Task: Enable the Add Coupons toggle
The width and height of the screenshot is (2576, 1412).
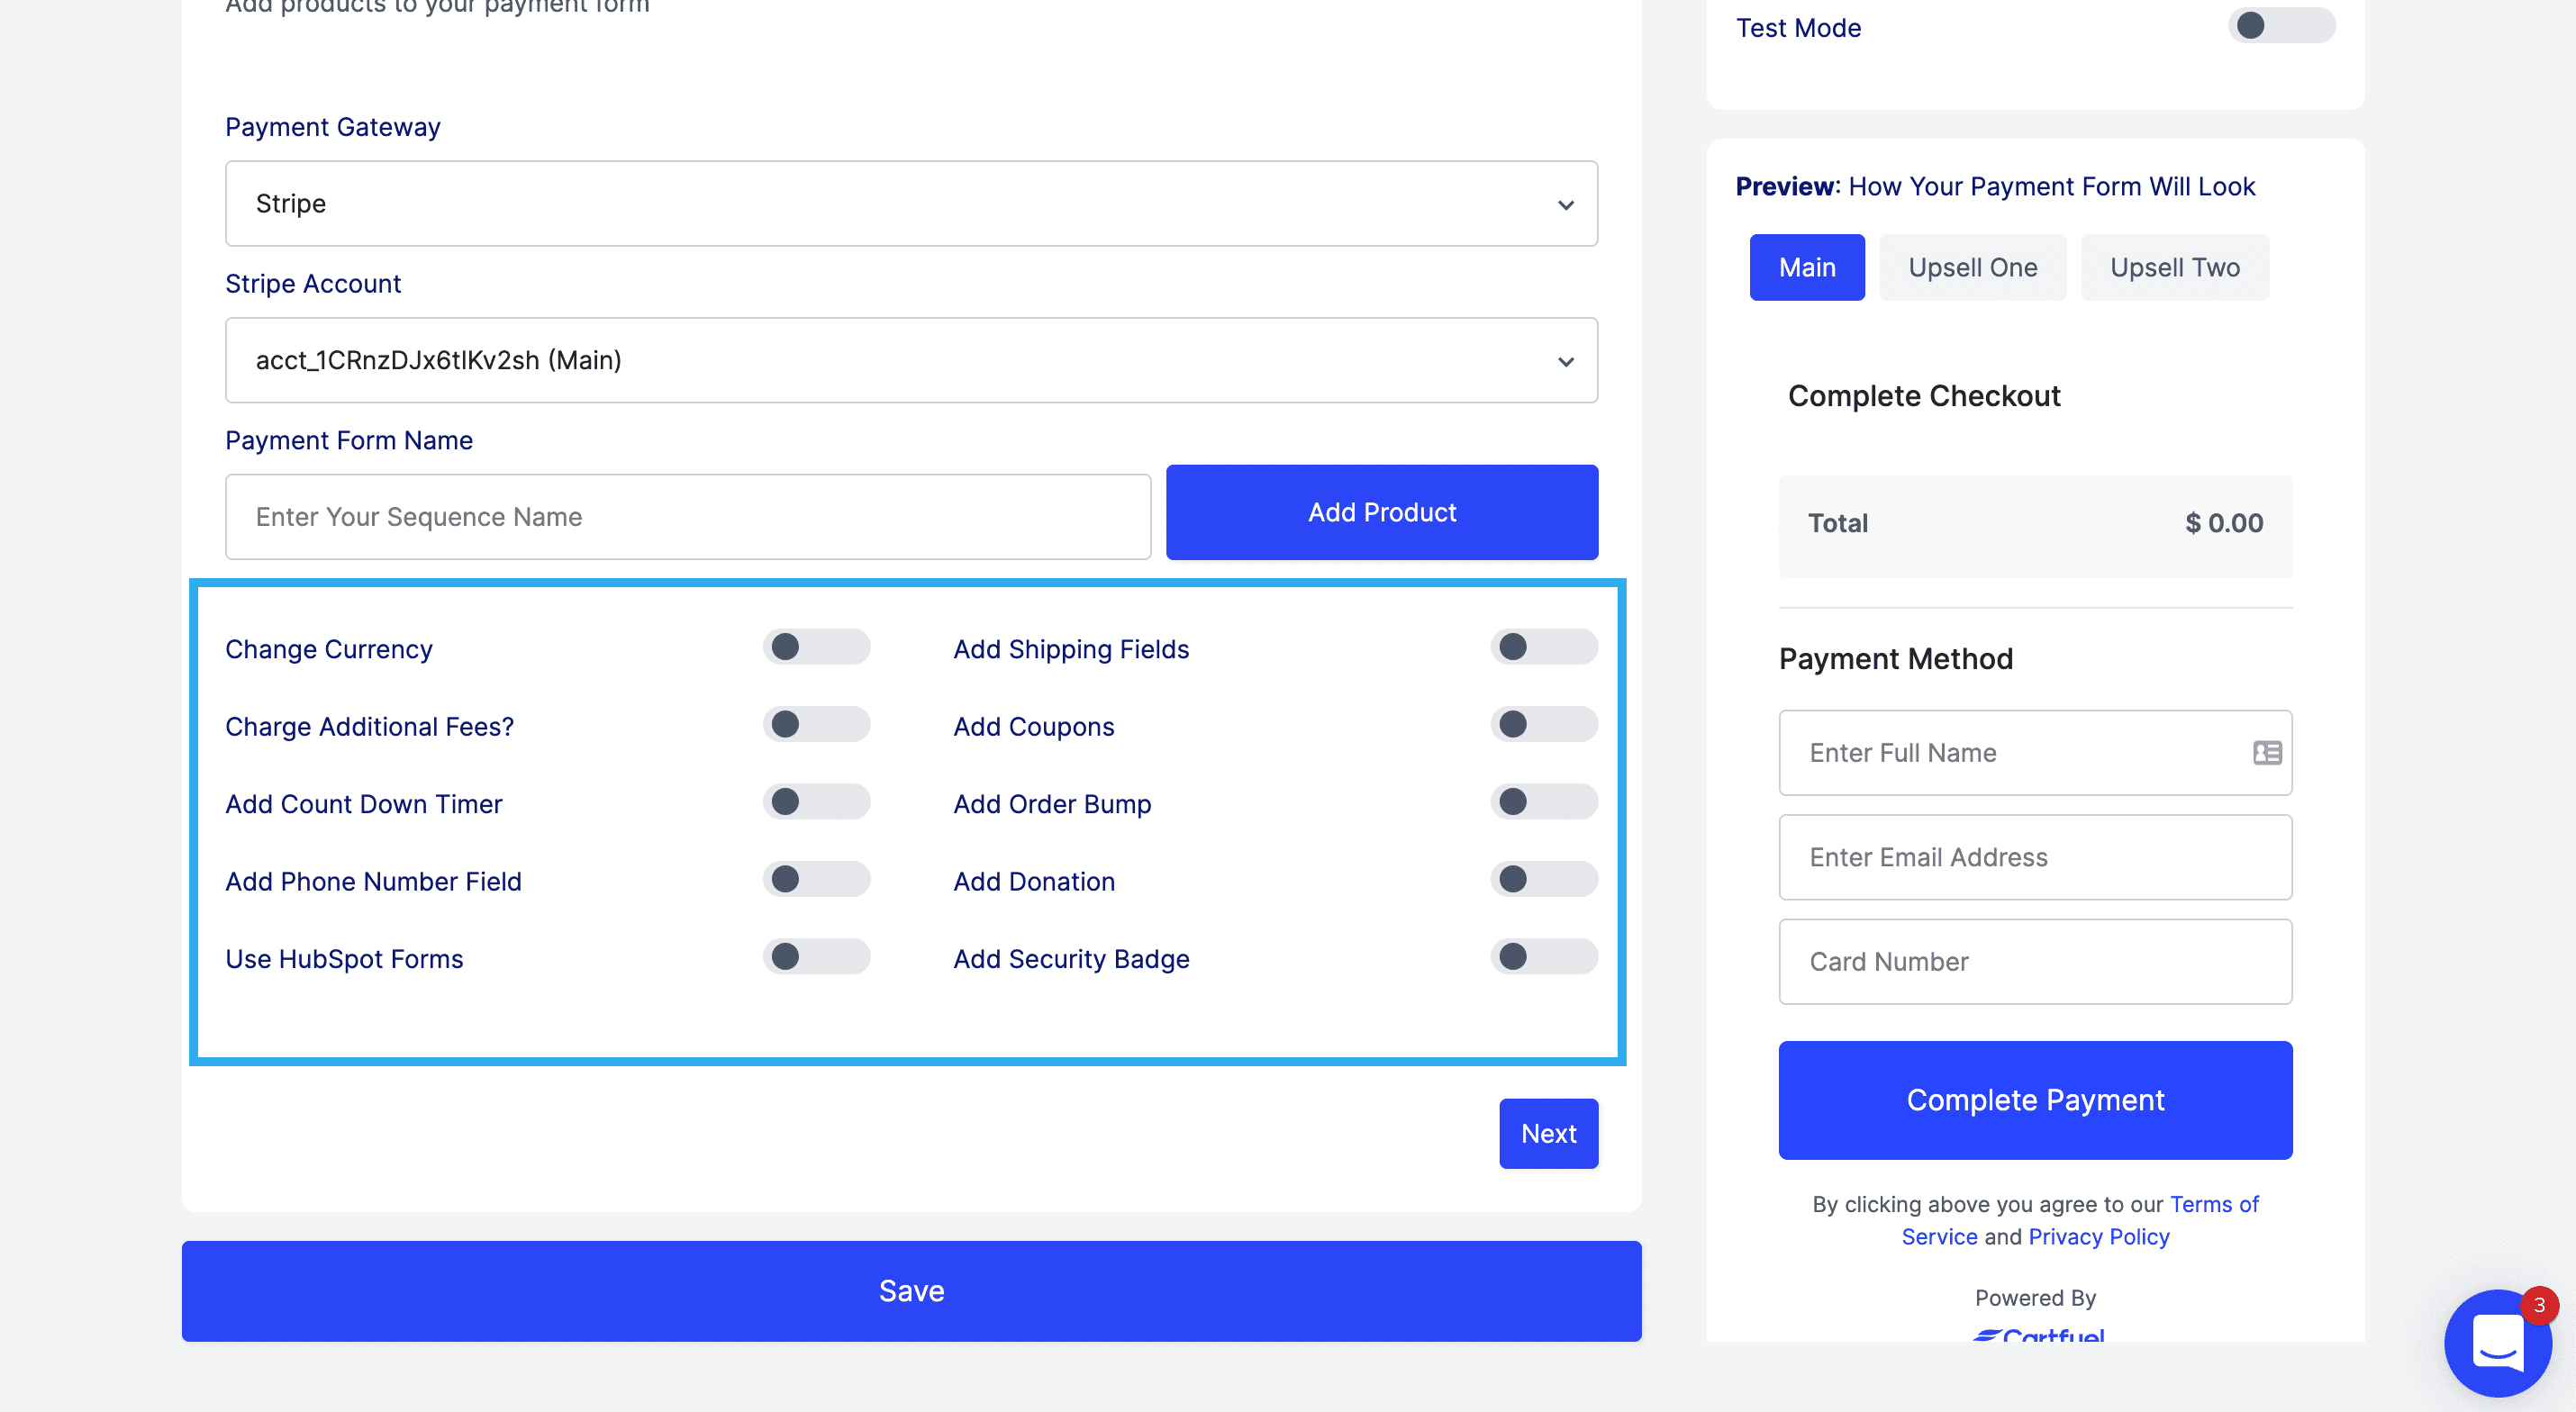Action: [x=1543, y=724]
